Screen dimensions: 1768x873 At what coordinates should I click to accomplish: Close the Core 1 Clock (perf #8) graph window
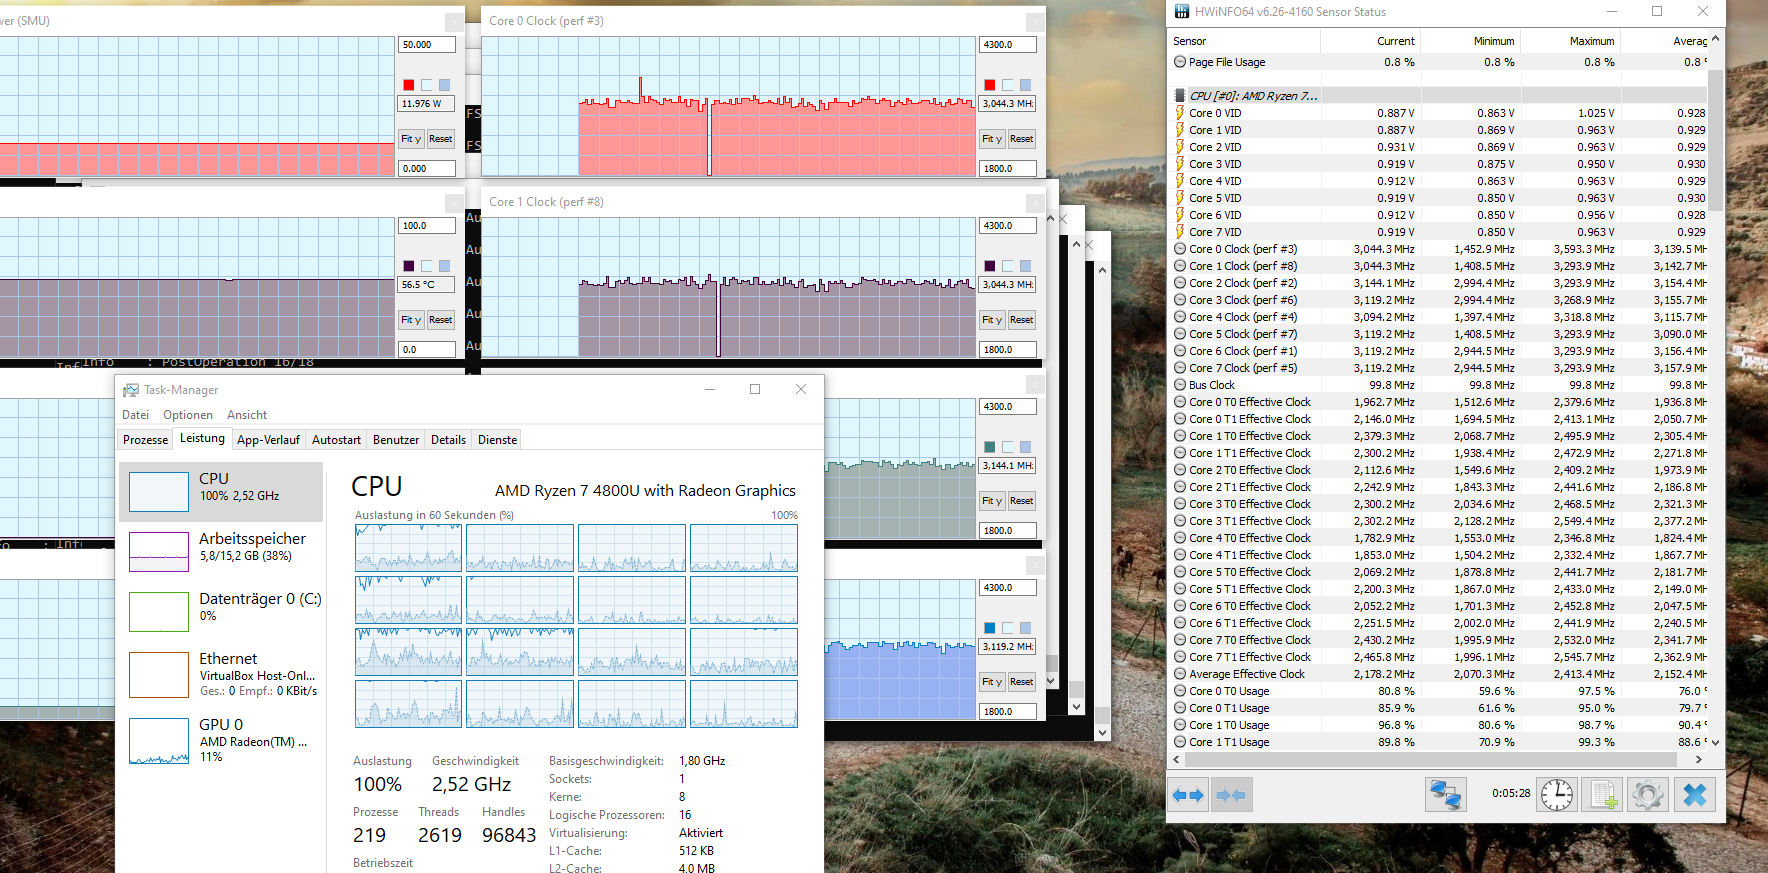click(1035, 202)
